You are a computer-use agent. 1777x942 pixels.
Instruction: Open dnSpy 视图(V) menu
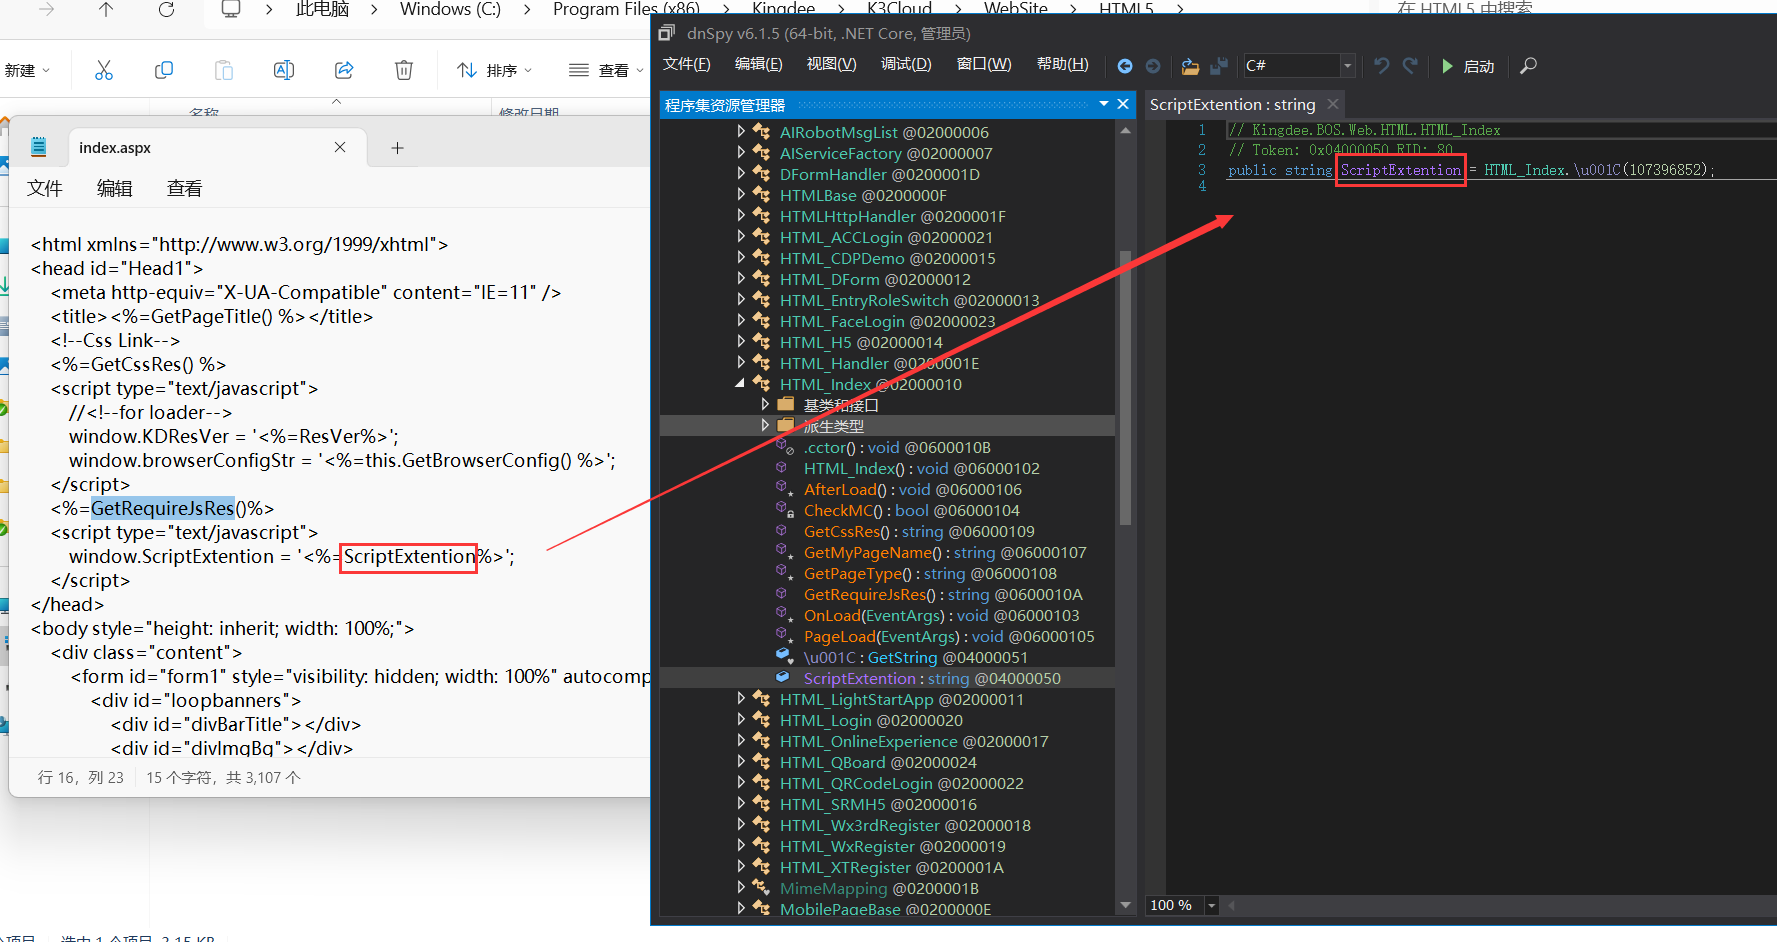coord(832,65)
